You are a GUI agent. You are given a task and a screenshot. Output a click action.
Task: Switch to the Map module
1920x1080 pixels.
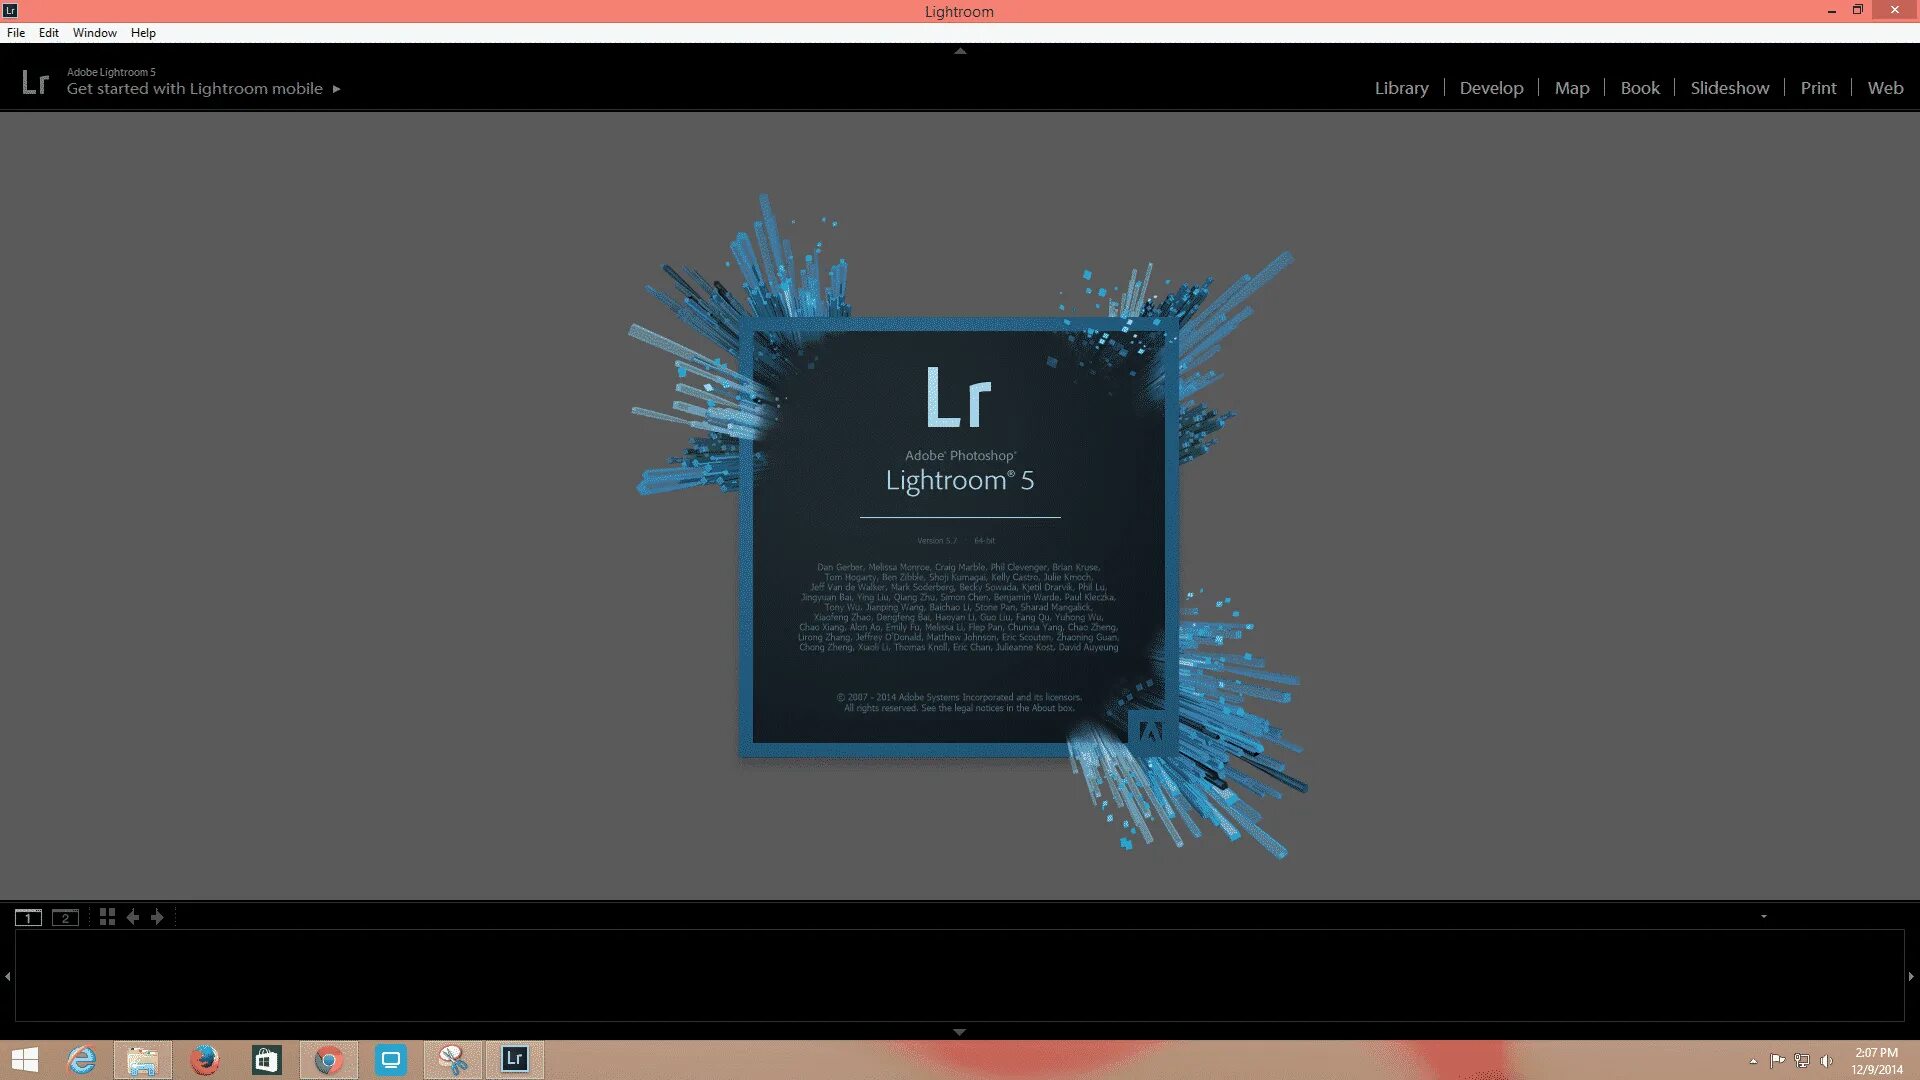1571,88
